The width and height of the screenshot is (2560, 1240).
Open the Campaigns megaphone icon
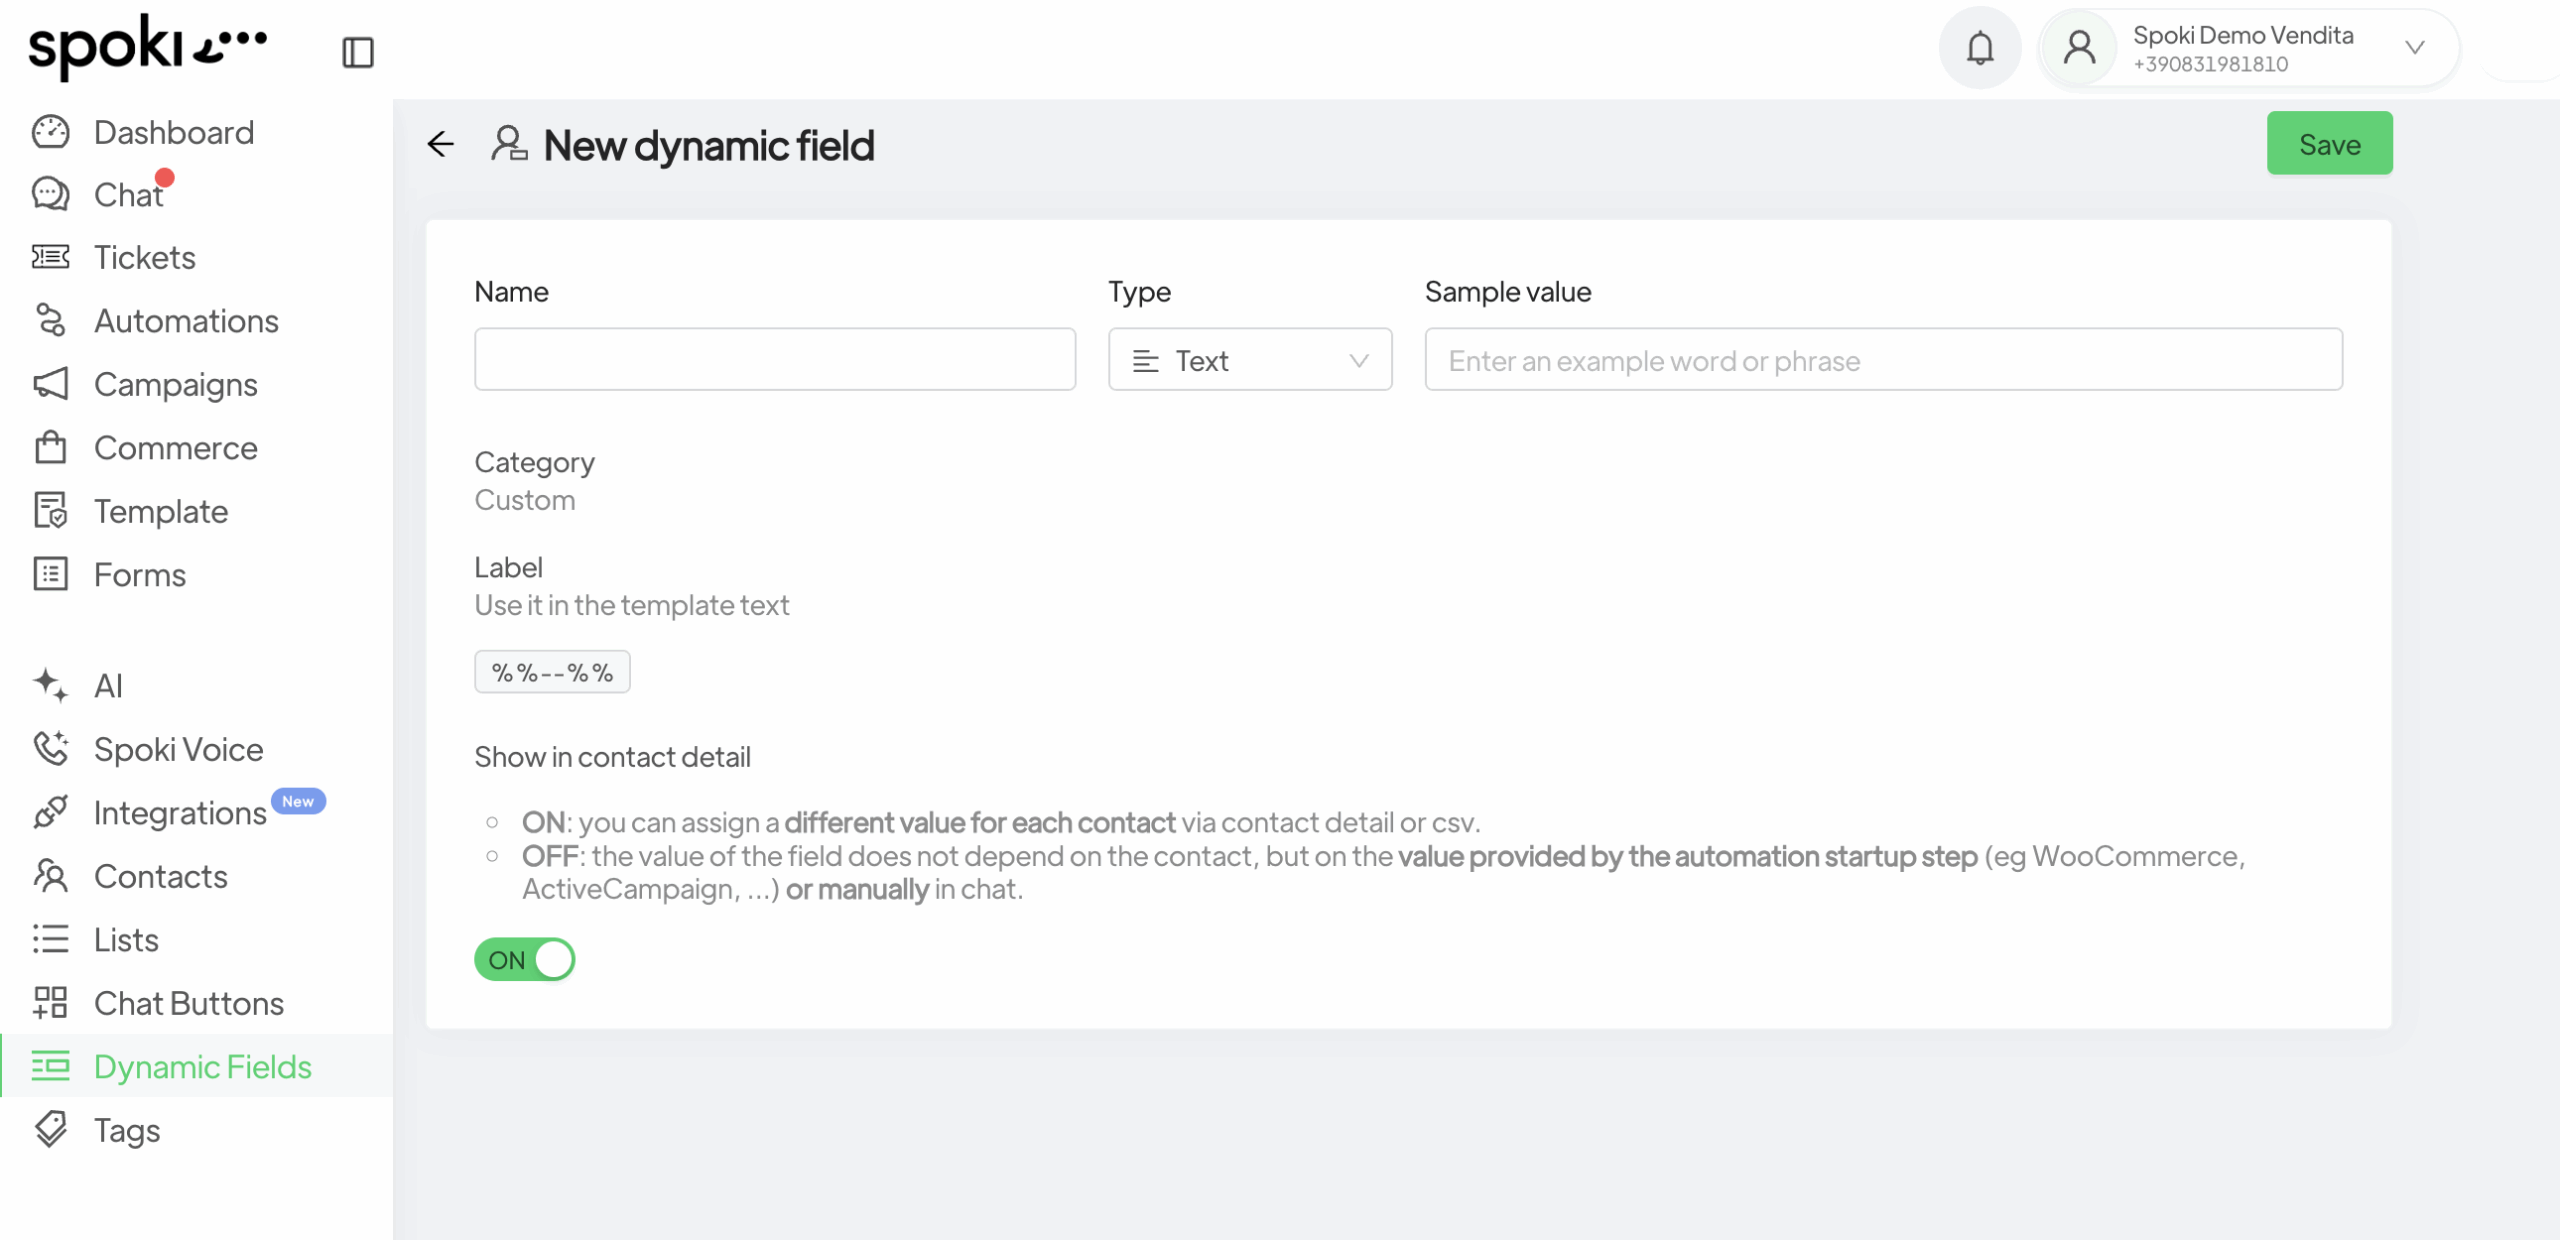point(50,384)
